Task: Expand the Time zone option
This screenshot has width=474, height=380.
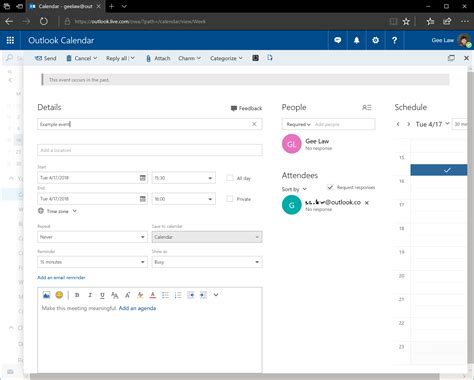Action: pos(57,211)
